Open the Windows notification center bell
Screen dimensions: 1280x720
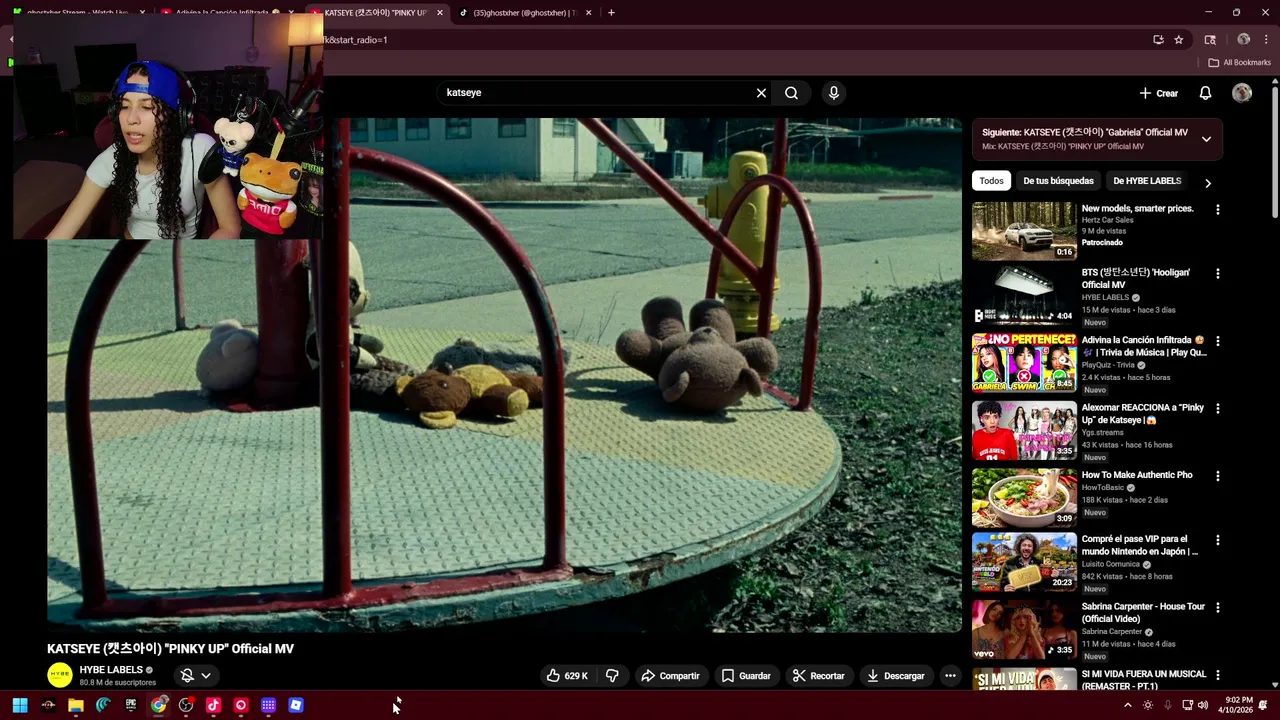1264,705
